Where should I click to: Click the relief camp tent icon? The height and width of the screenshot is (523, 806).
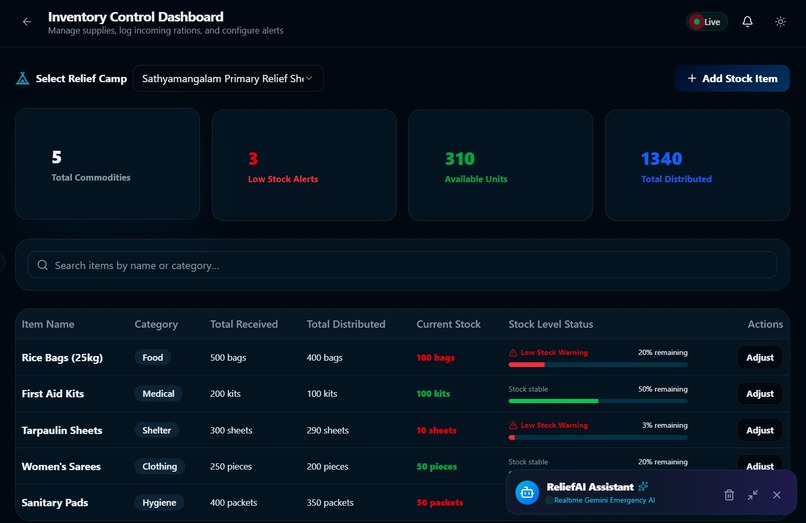tap(23, 78)
